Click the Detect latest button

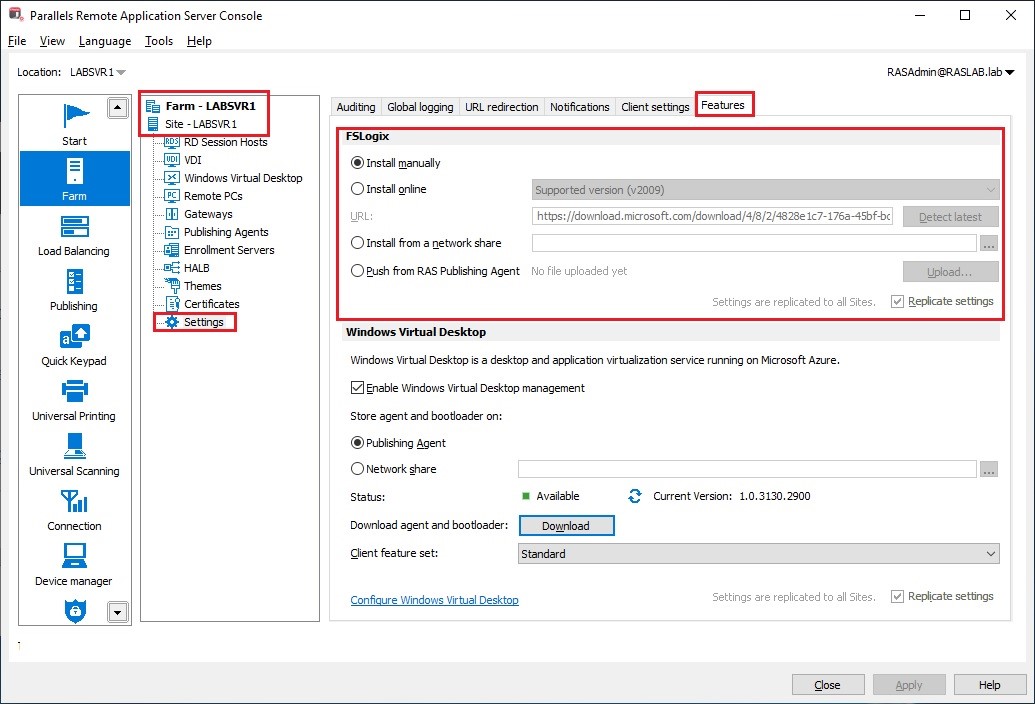950,216
